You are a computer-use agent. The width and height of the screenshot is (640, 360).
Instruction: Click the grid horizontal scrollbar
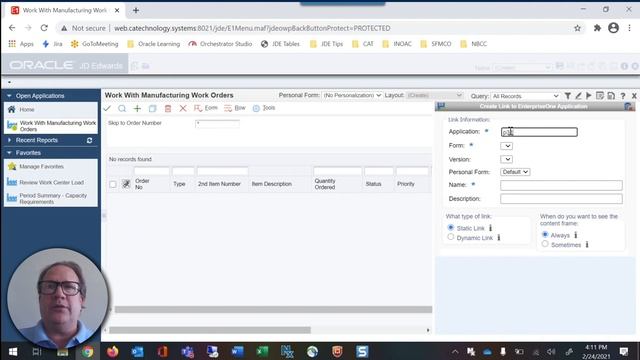point(273,309)
